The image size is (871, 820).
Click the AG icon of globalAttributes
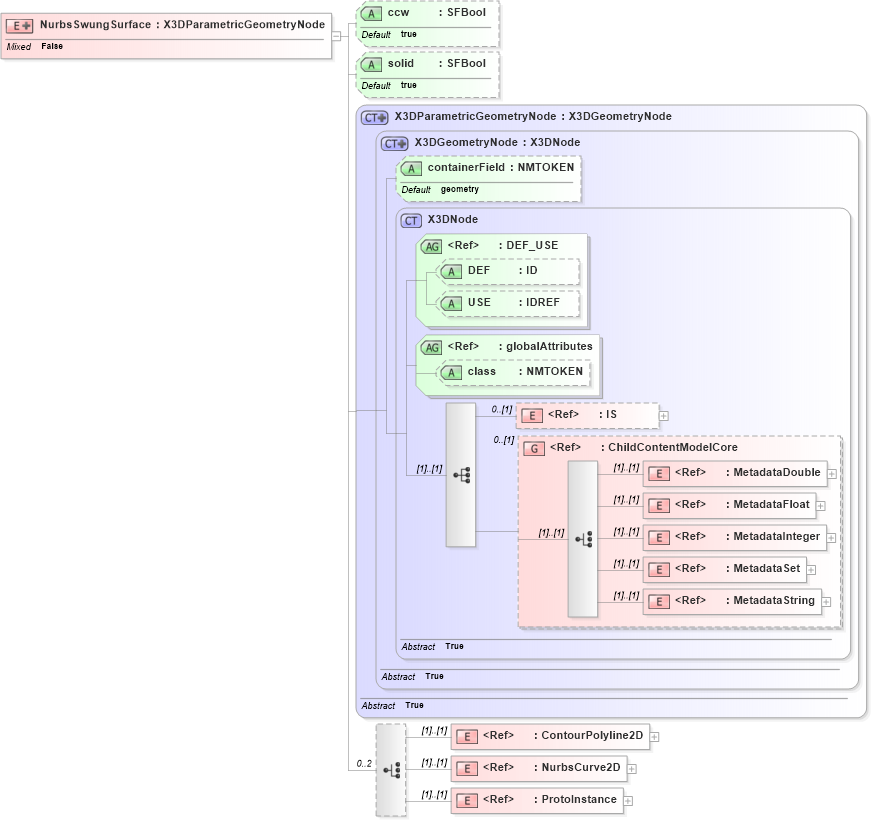431,347
